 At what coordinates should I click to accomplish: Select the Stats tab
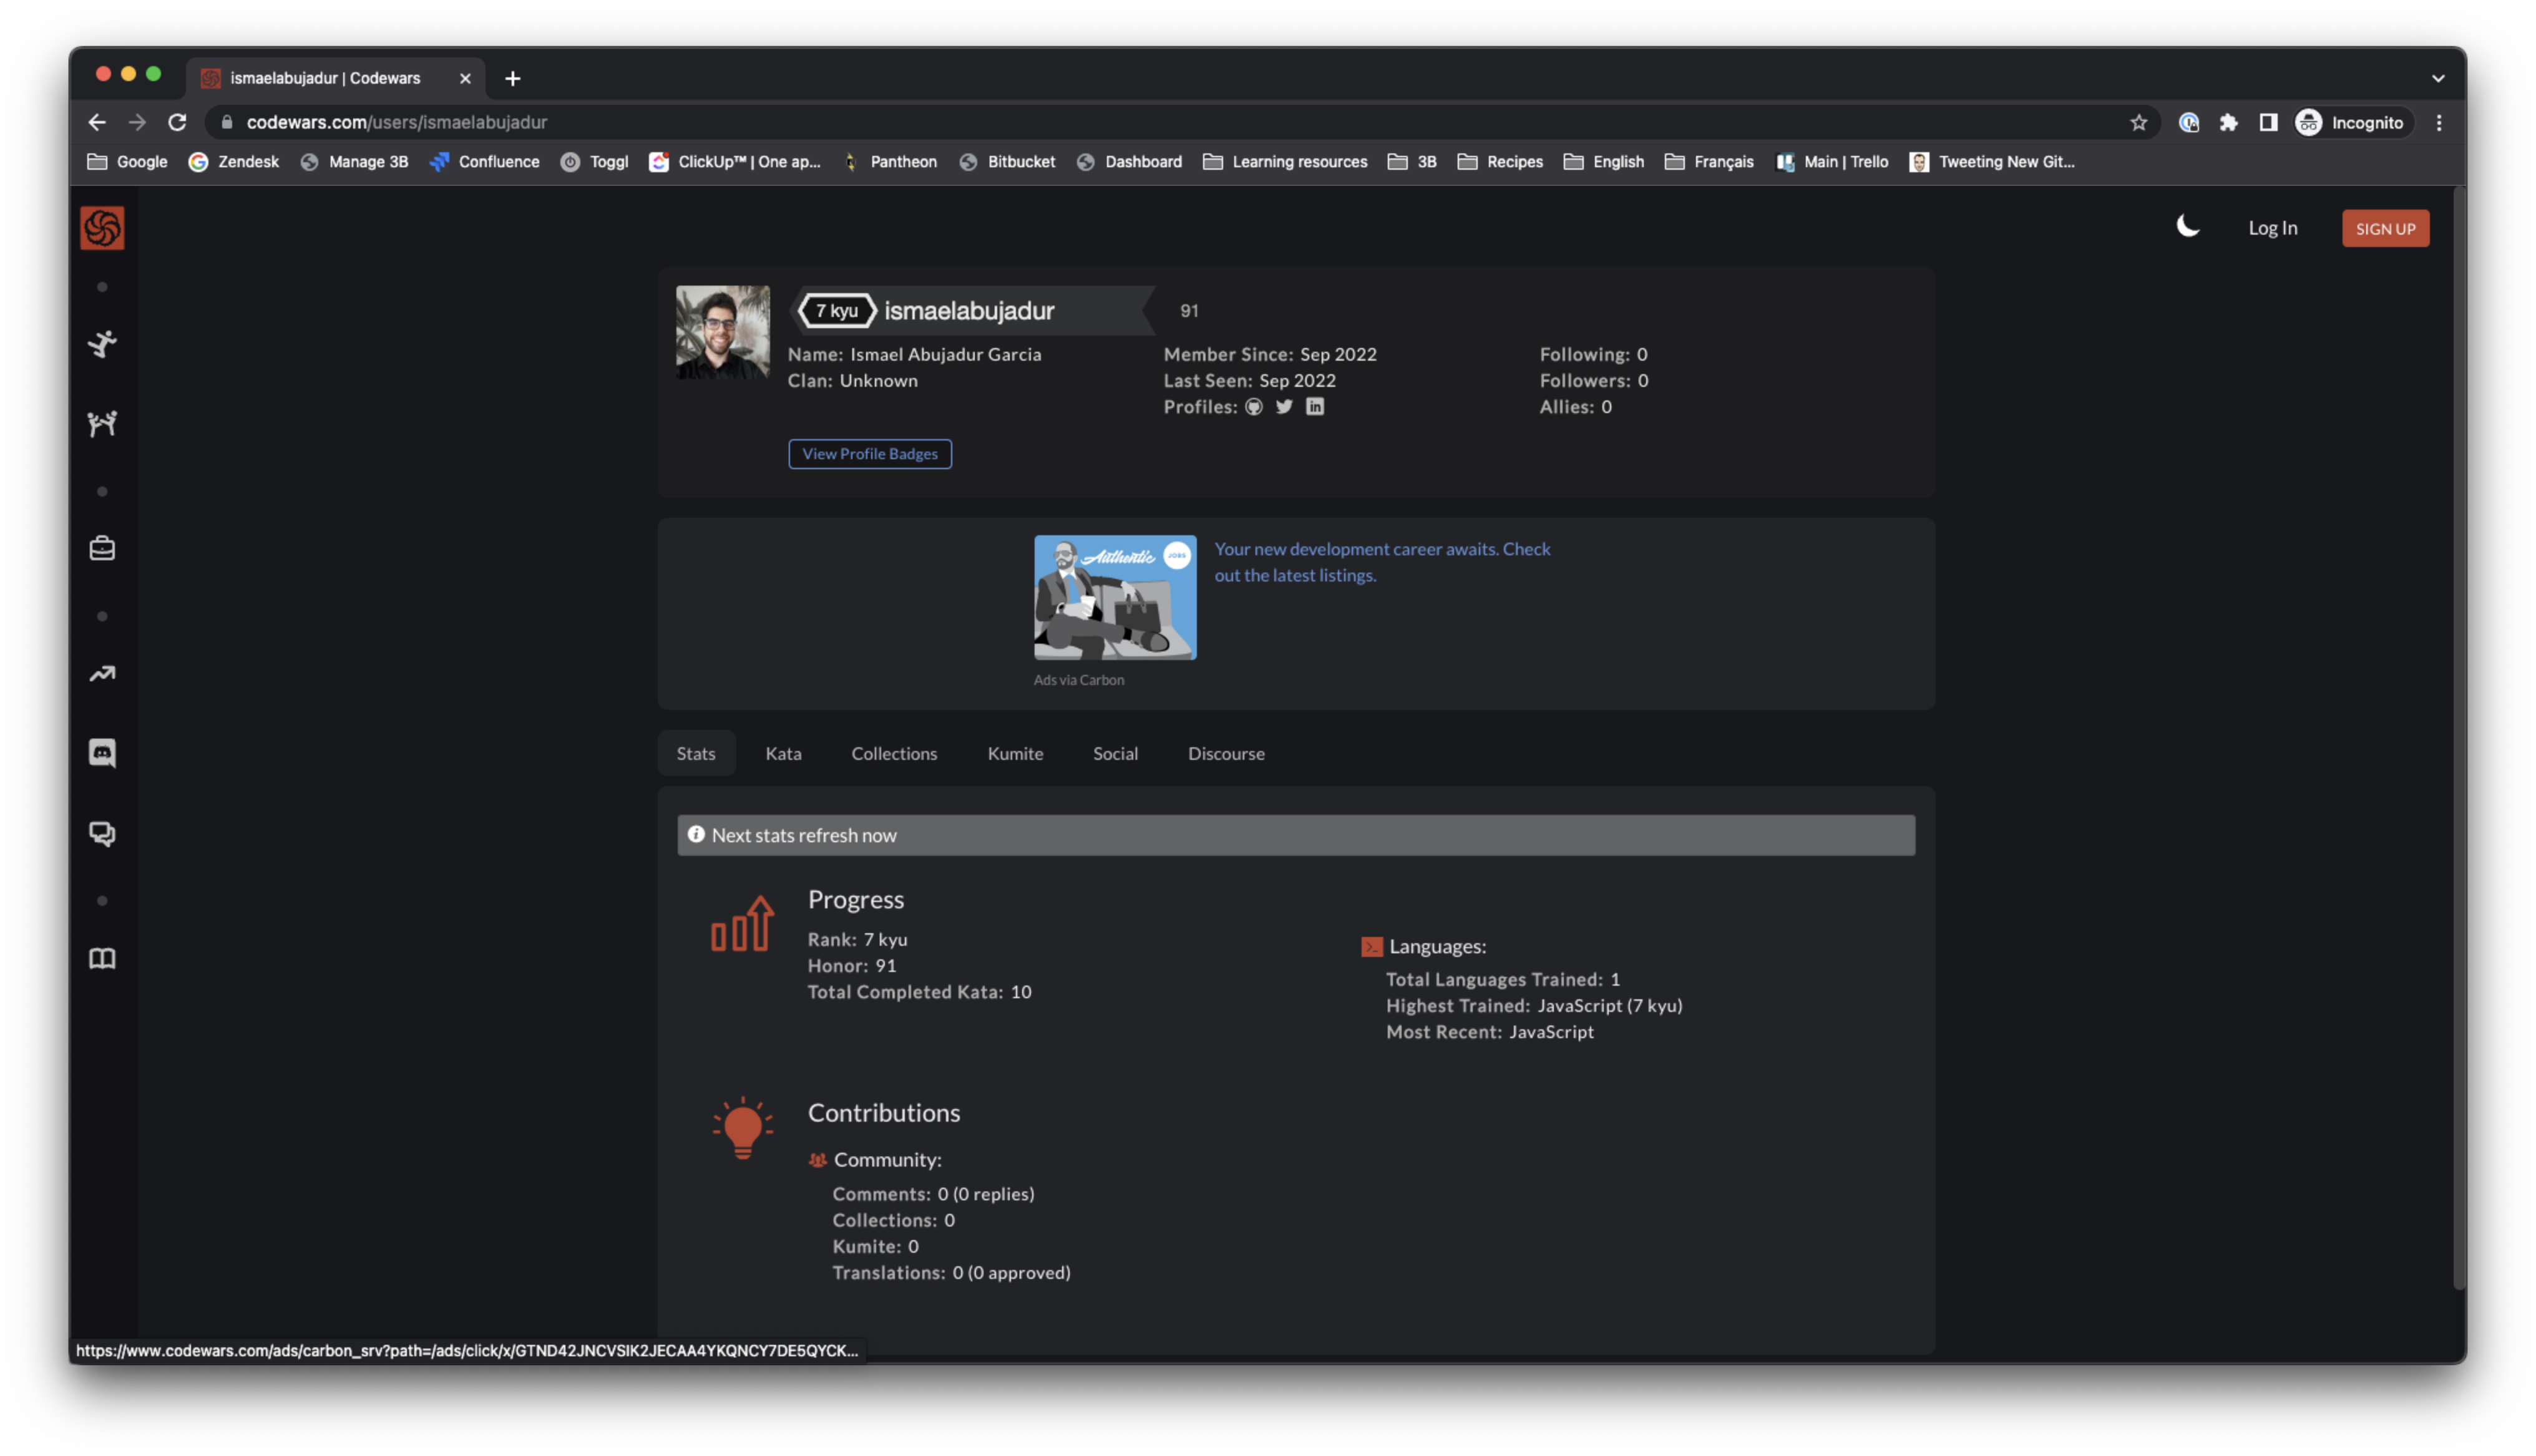pos(696,754)
